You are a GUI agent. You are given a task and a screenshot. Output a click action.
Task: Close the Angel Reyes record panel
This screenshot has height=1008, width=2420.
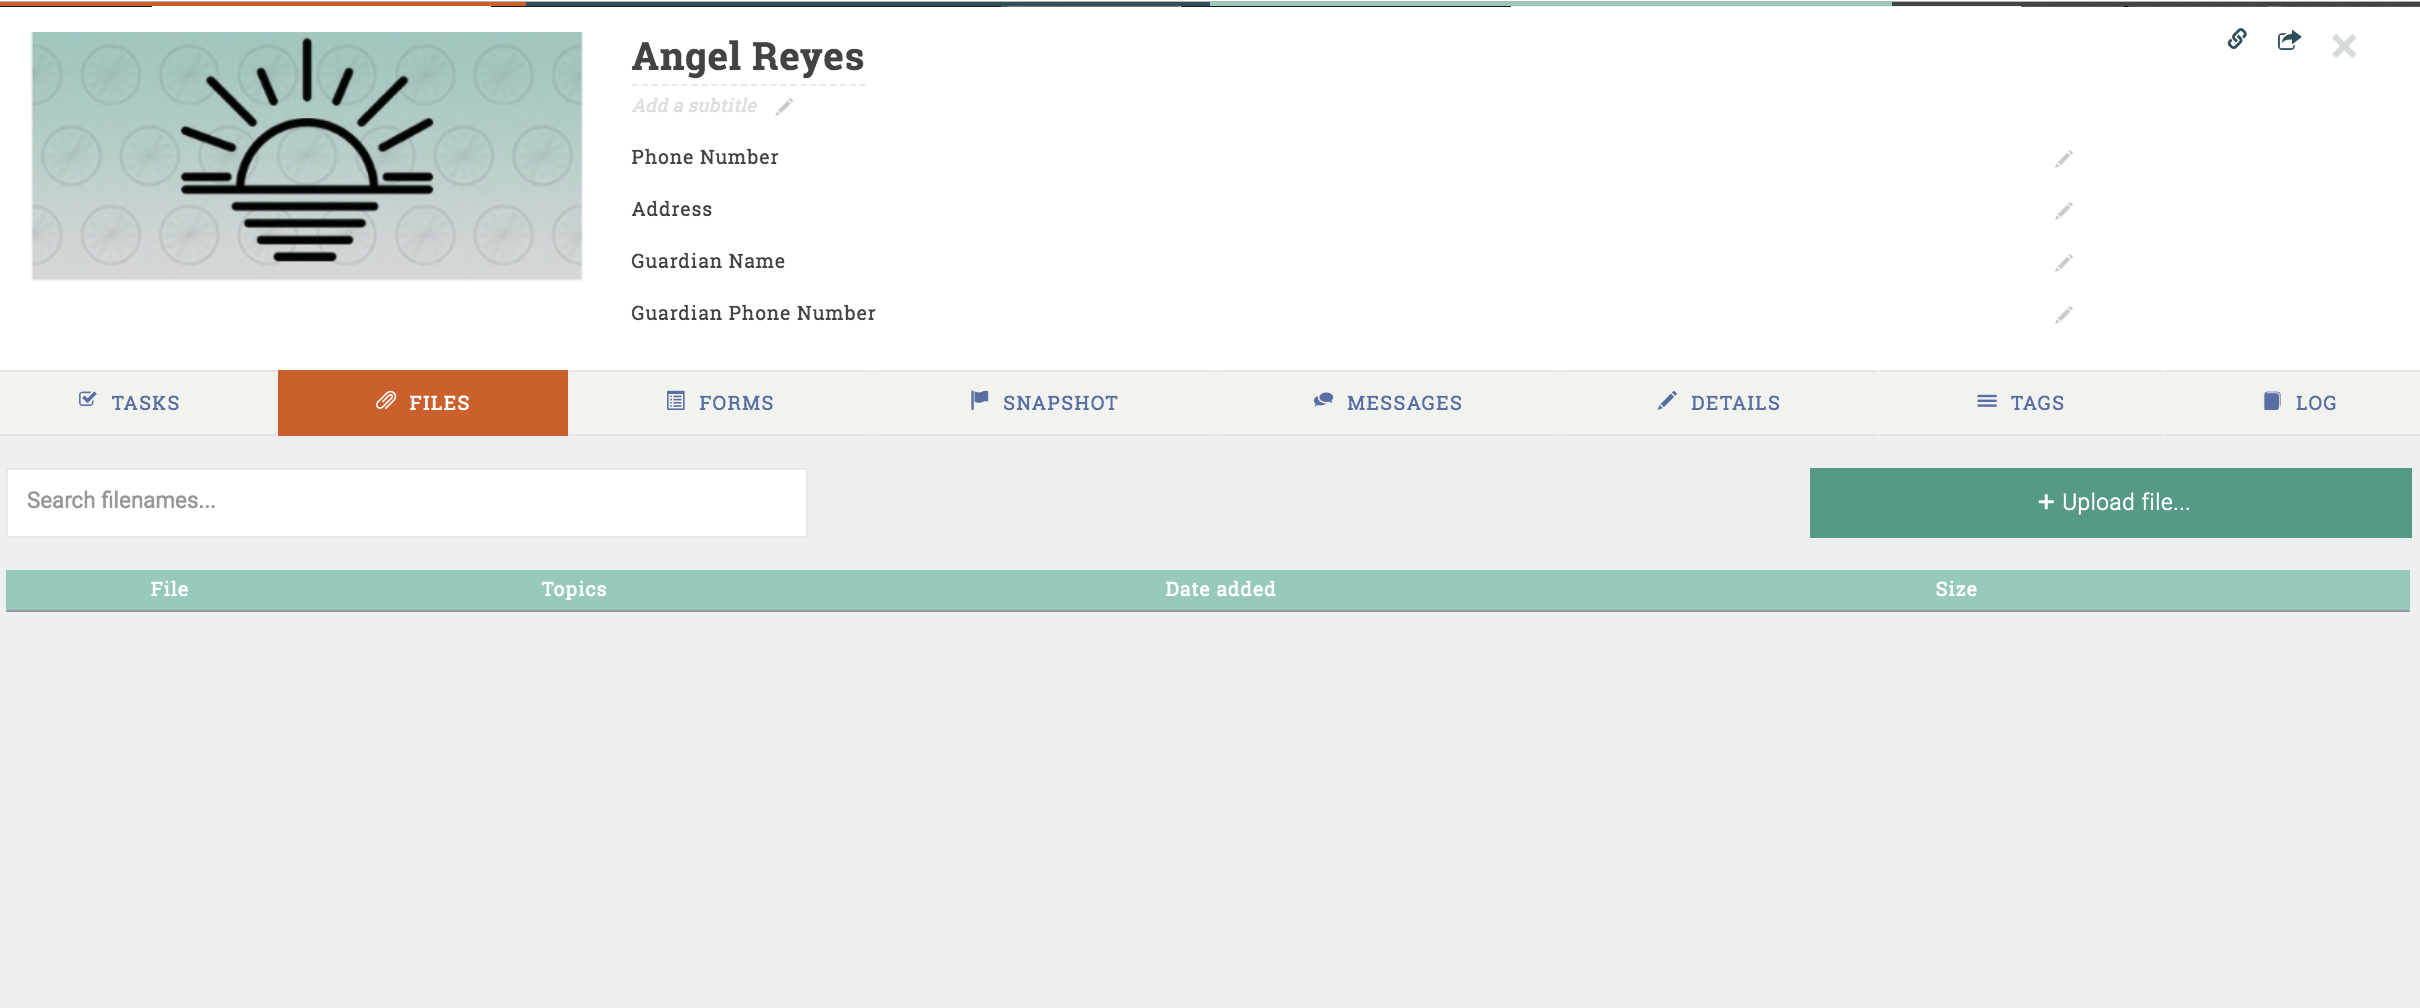(2344, 46)
